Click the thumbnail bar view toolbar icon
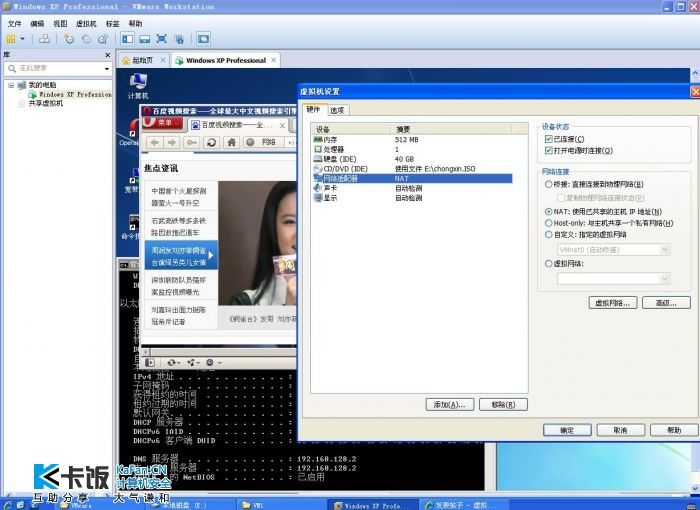 [x=145, y=39]
